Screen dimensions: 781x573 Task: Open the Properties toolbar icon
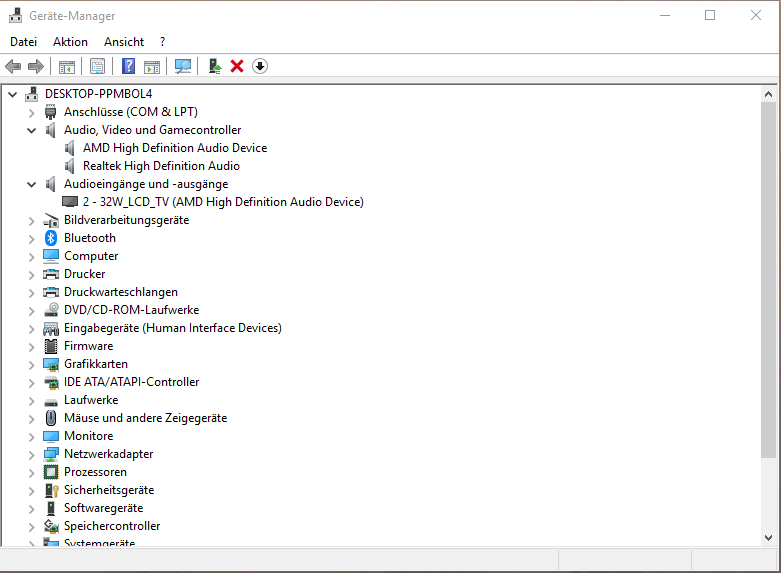(98, 66)
